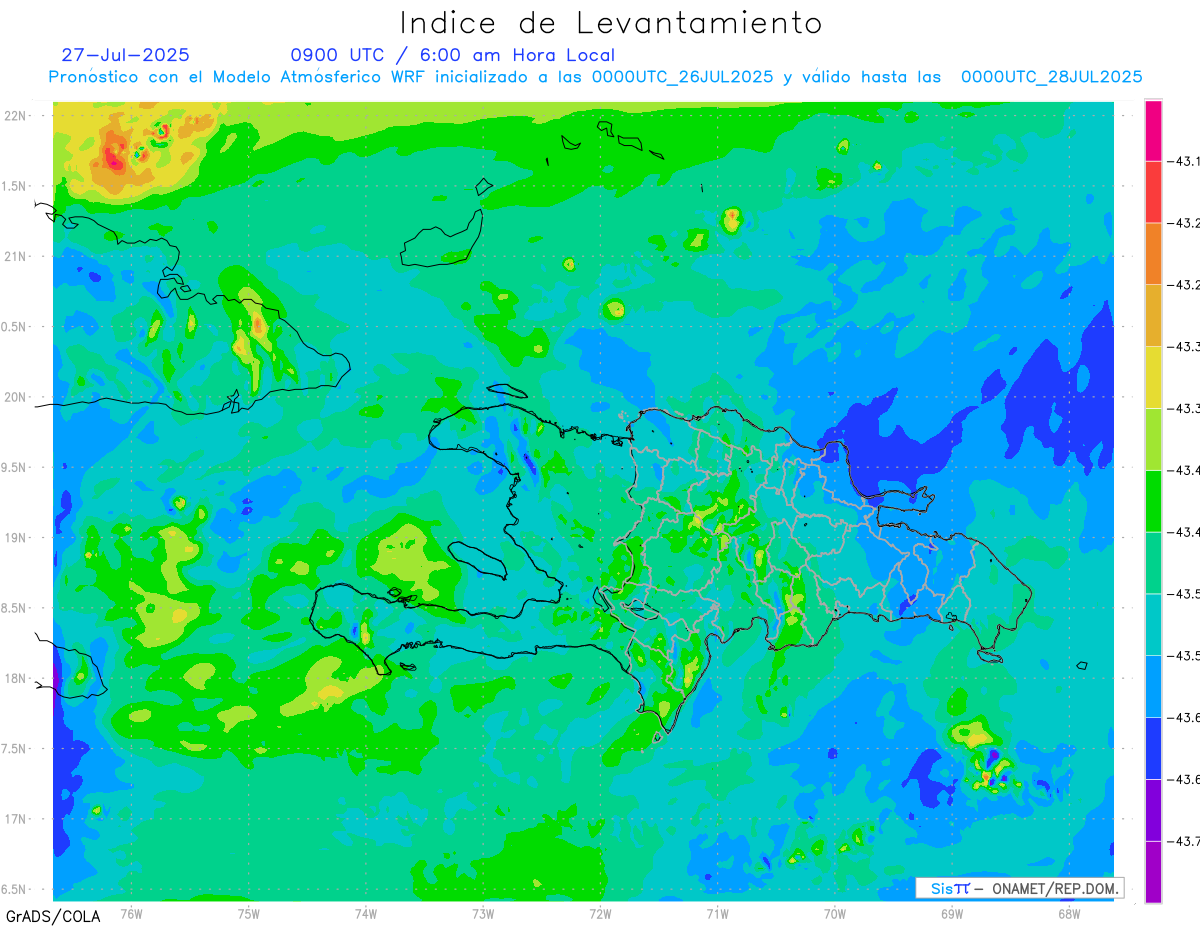Click the 70W longitude label
The width and height of the screenshot is (1200, 927).
(x=835, y=913)
